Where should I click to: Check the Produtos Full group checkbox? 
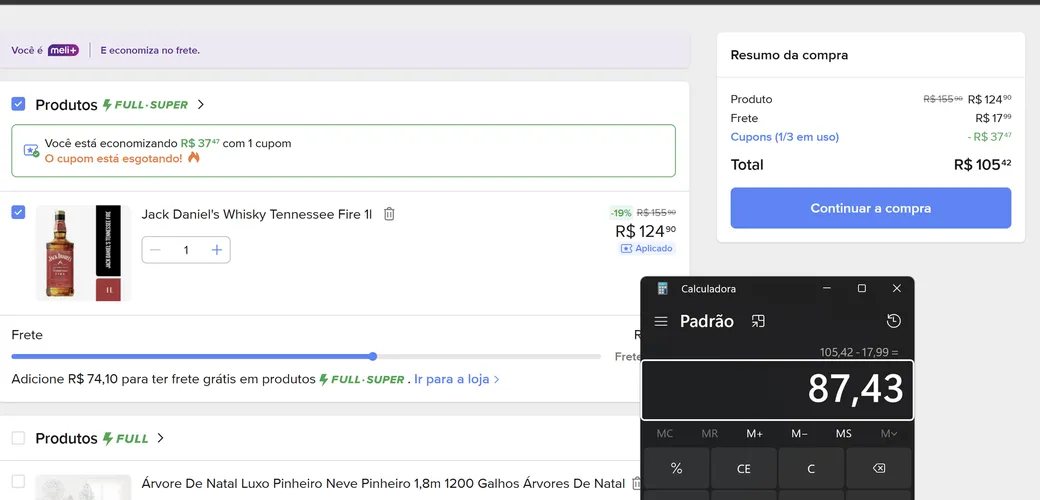click(x=19, y=438)
